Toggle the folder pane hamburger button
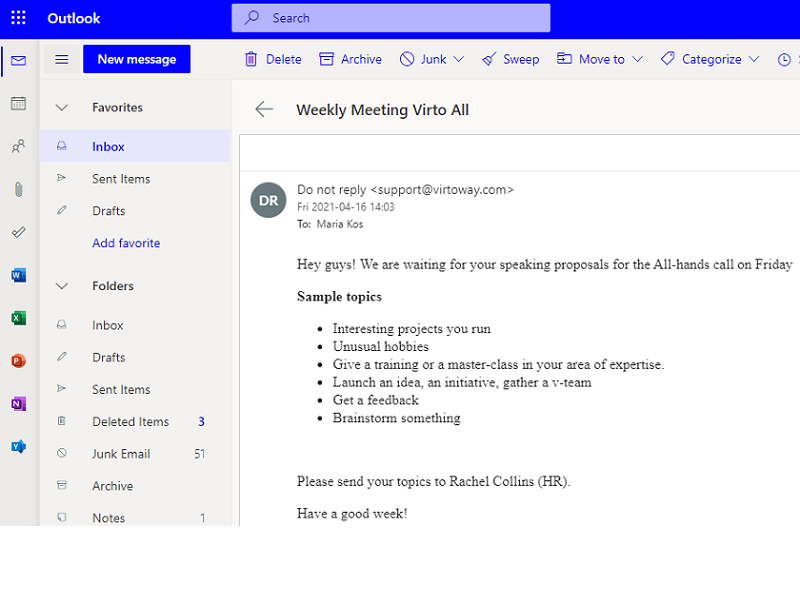 61,59
